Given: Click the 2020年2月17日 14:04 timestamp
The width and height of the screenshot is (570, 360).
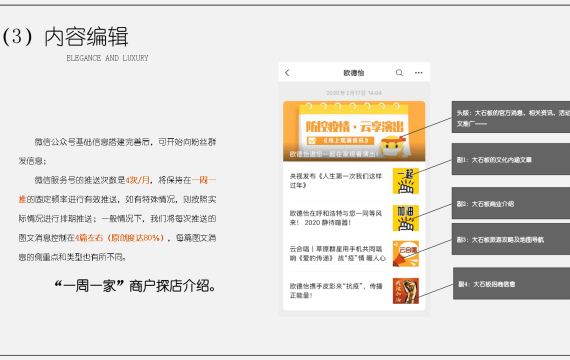Looking at the screenshot, I should (x=354, y=93).
